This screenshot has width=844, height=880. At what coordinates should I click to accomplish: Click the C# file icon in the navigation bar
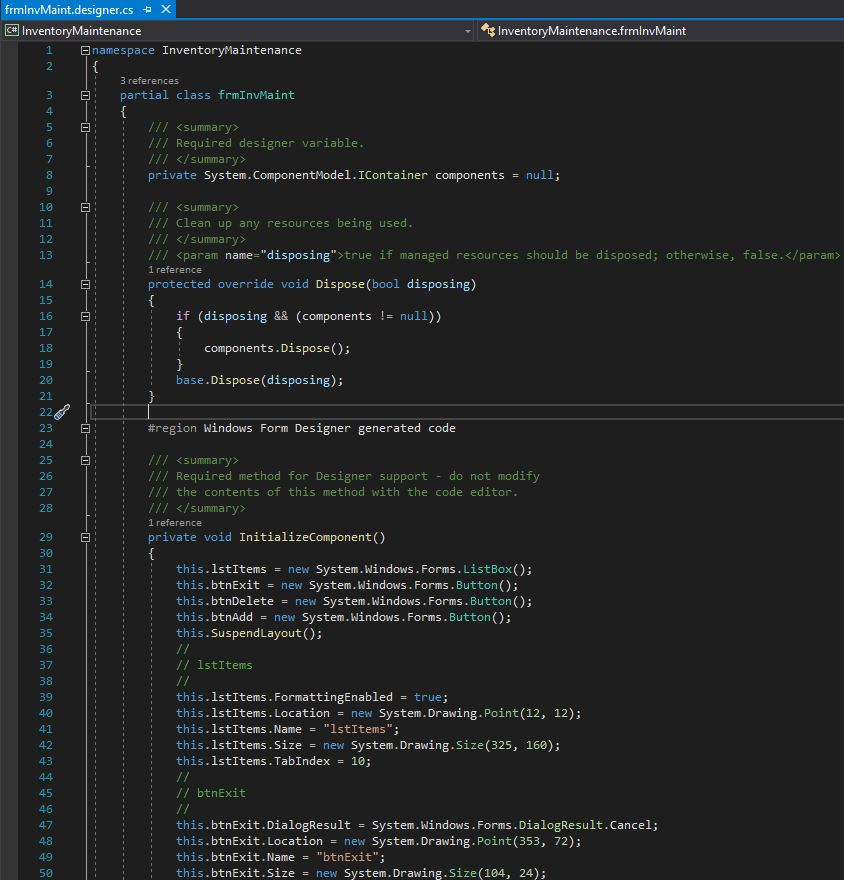pos(11,30)
